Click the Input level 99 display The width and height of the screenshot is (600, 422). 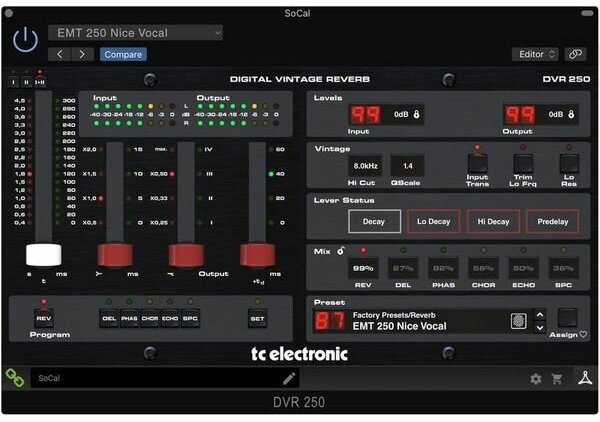pyautogui.click(x=365, y=114)
